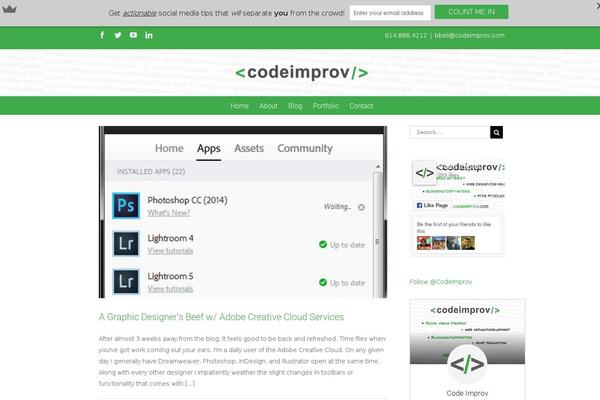Select the Assets tab in Creative Cloud image
Viewport: 600px width, 400px height.
point(249,148)
